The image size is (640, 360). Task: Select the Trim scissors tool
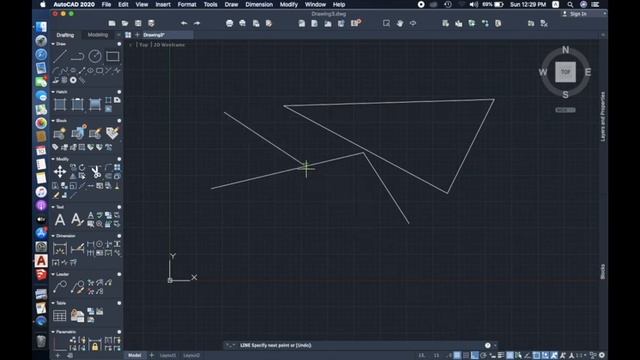pos(96,172)
